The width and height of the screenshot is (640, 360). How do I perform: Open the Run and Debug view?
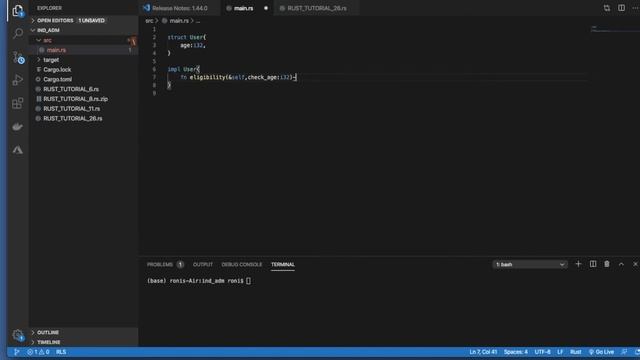click(18, 80)
